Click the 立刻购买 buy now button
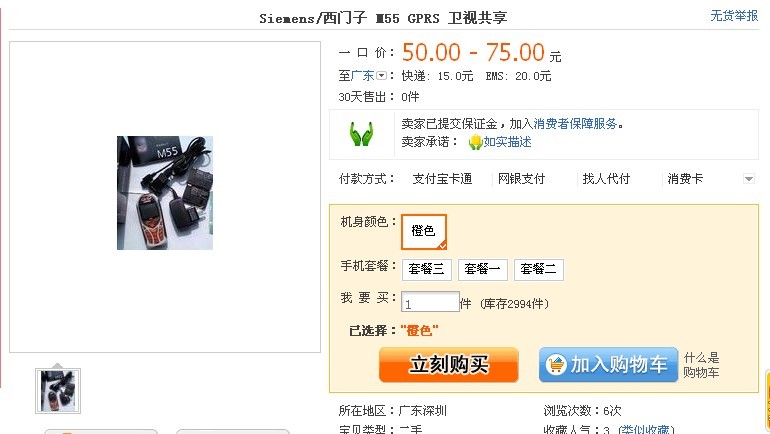The image size is (770, 434). coord(448,365)
